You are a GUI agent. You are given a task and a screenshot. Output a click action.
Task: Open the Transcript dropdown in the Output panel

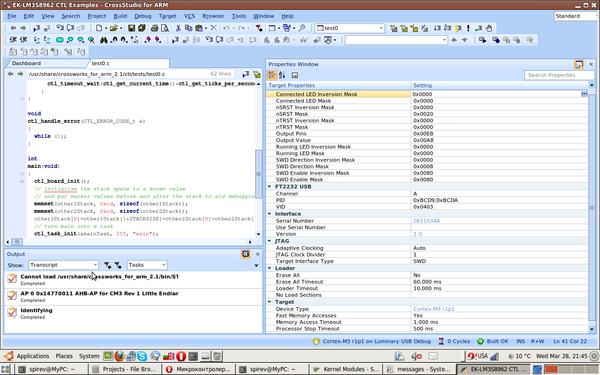click(x=63, y=265)
